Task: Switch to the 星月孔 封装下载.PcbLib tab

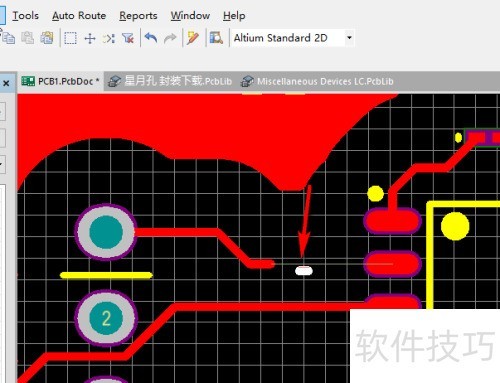Action: (x=170, y=81)
